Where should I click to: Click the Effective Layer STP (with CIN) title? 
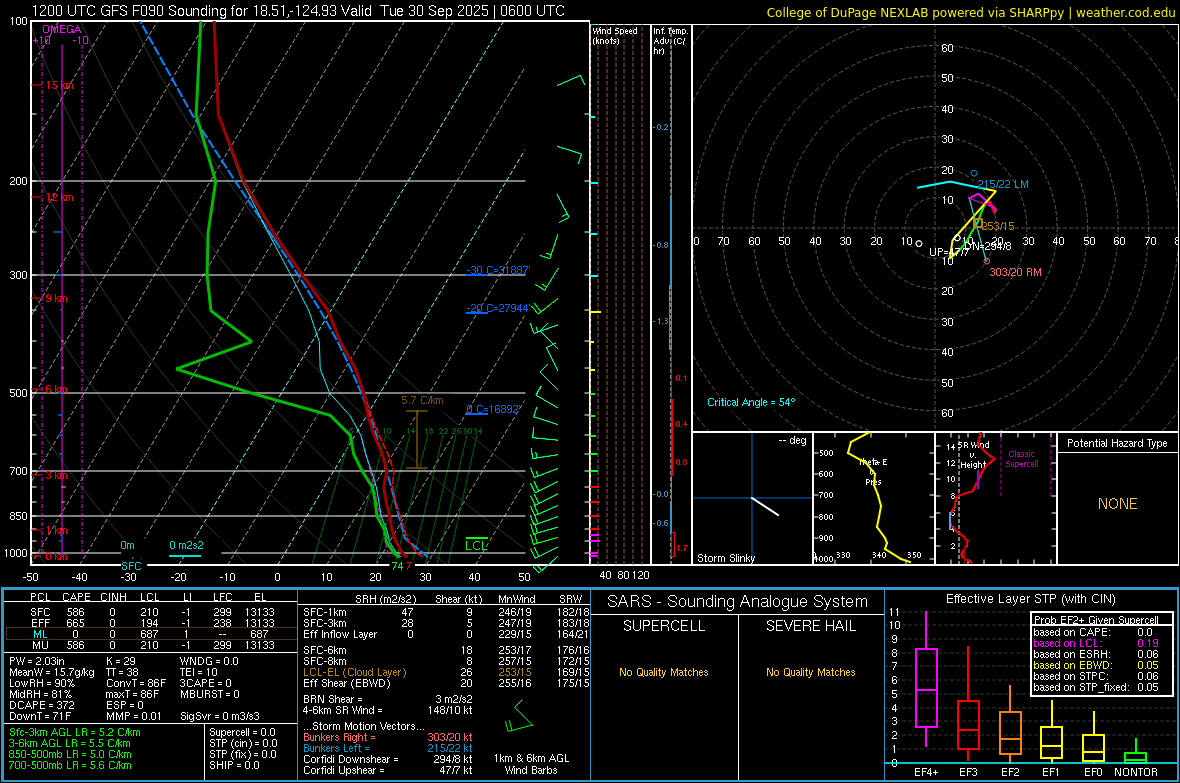point(1030,599)
